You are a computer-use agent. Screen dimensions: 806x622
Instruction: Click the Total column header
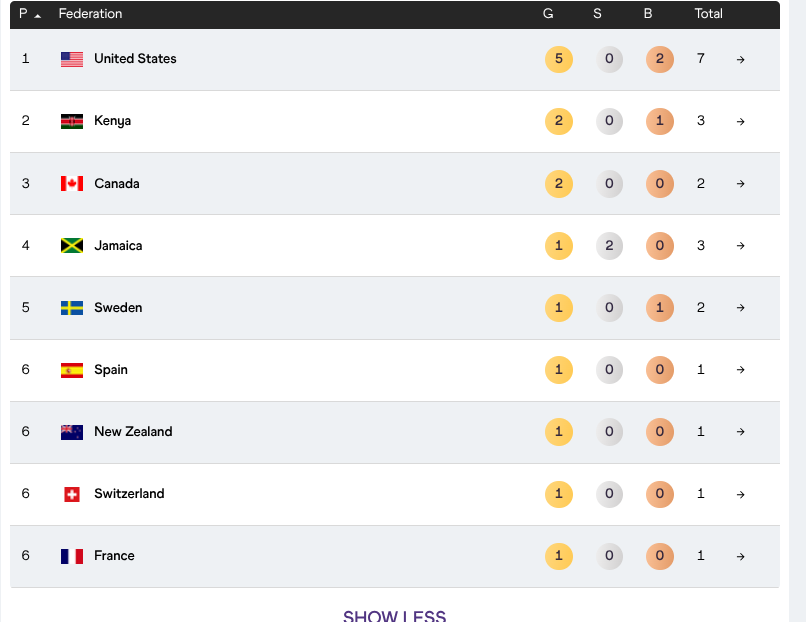tap(708, 14)
